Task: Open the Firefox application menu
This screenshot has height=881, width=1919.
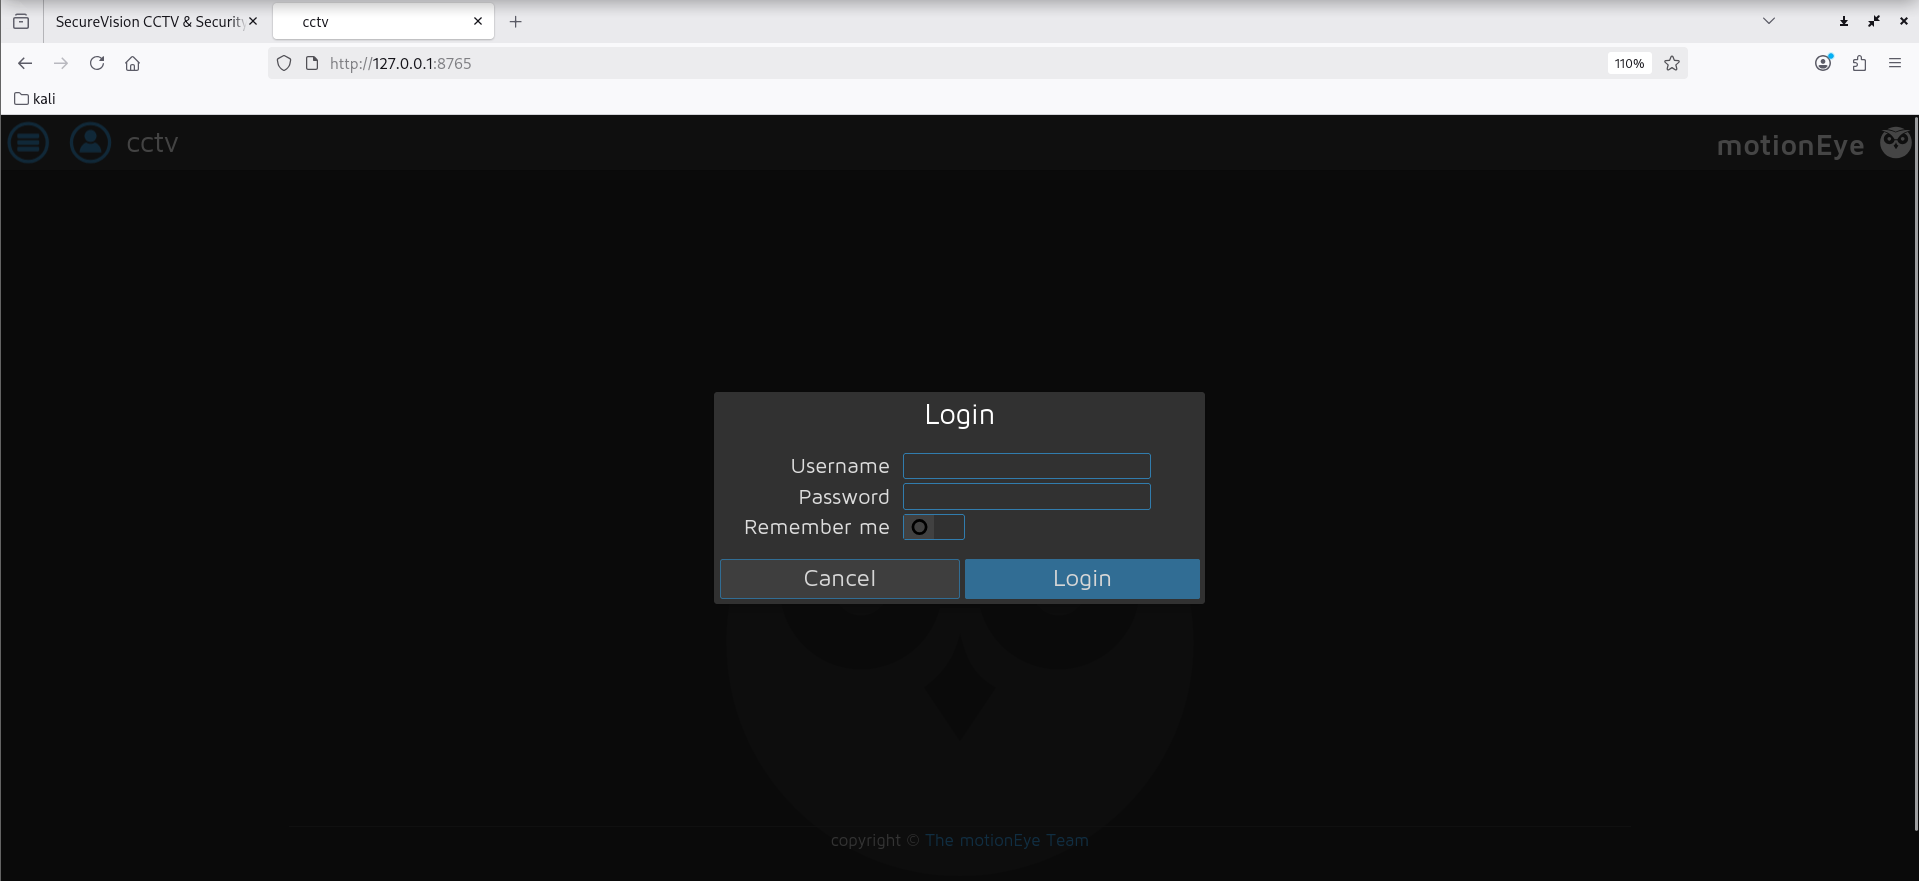Action: pos(1894,63)
